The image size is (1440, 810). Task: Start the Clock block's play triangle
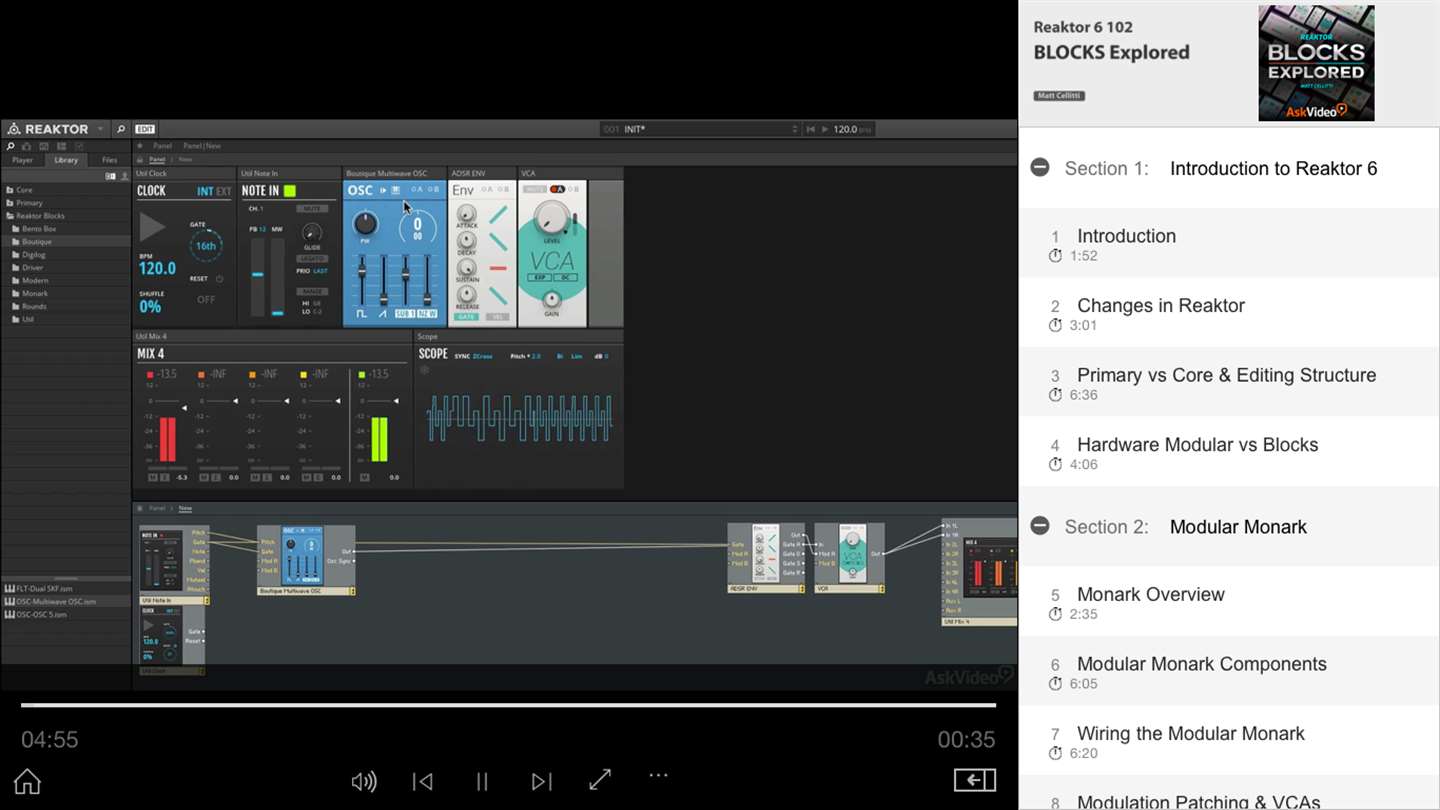coord(152,227)
